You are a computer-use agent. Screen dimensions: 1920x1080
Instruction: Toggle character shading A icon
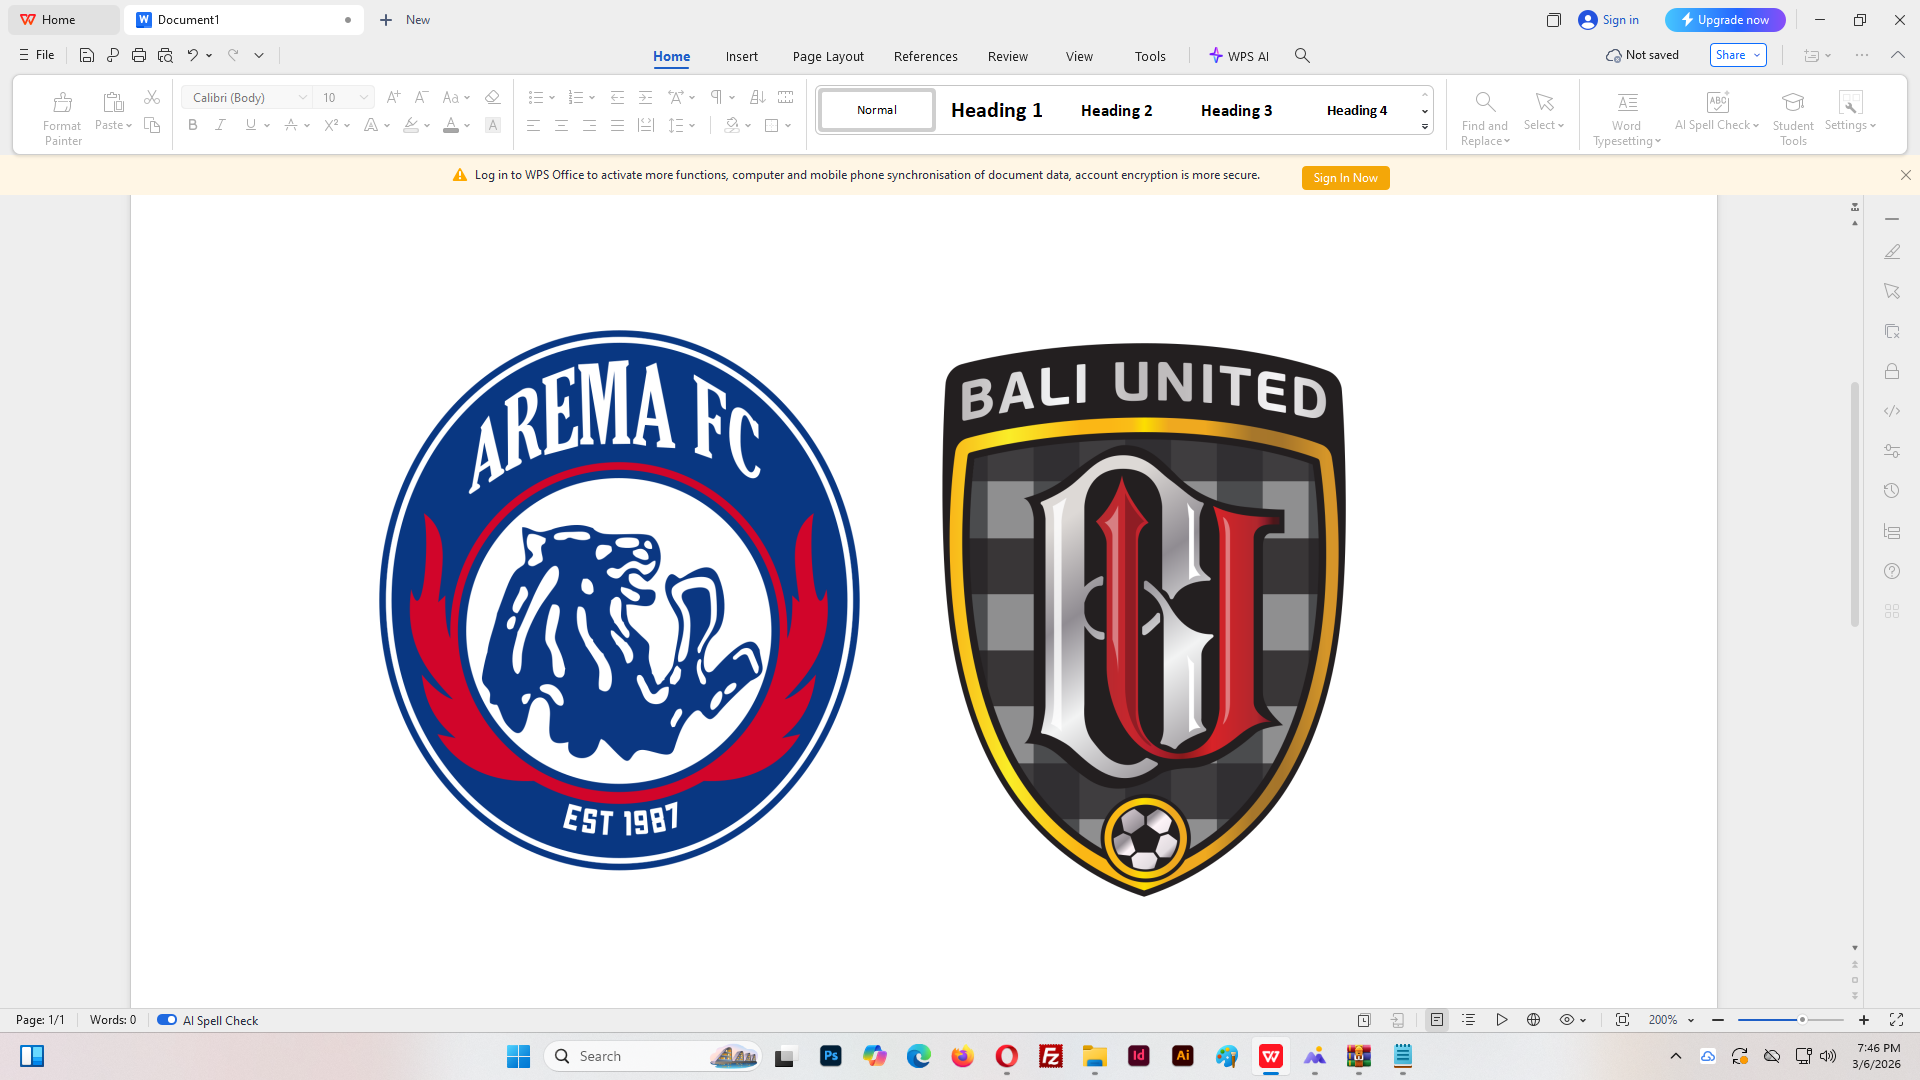click(492, 125)
